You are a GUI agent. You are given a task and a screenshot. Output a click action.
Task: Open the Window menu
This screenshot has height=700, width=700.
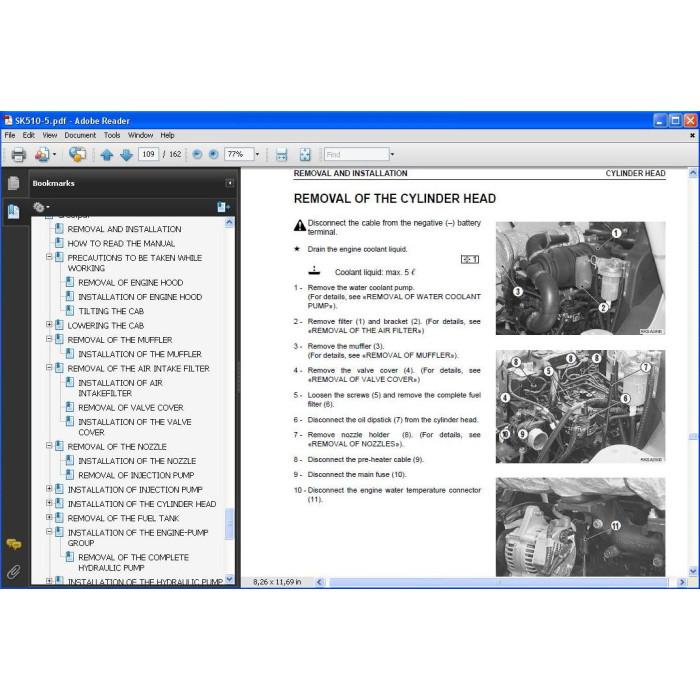(x=140, y=135)
